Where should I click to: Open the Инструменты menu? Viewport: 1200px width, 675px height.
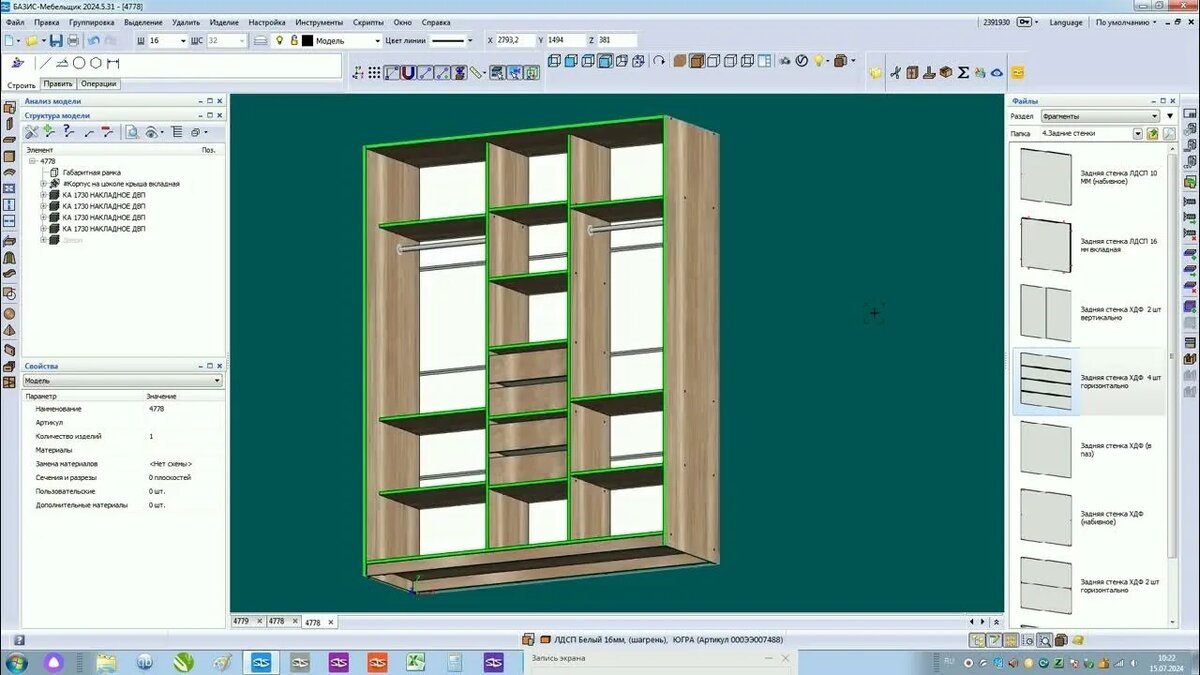click(x=320, y=21)
